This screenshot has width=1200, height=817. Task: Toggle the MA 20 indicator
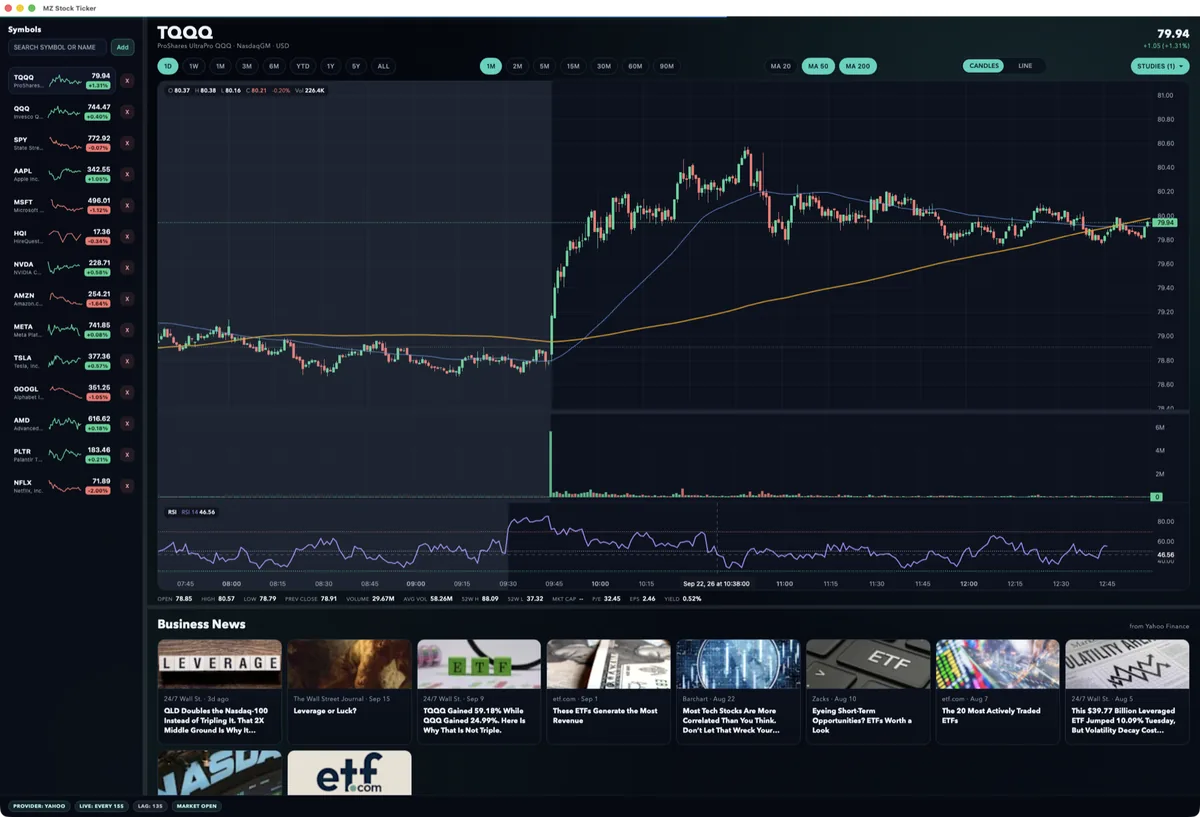pos(780,66)
